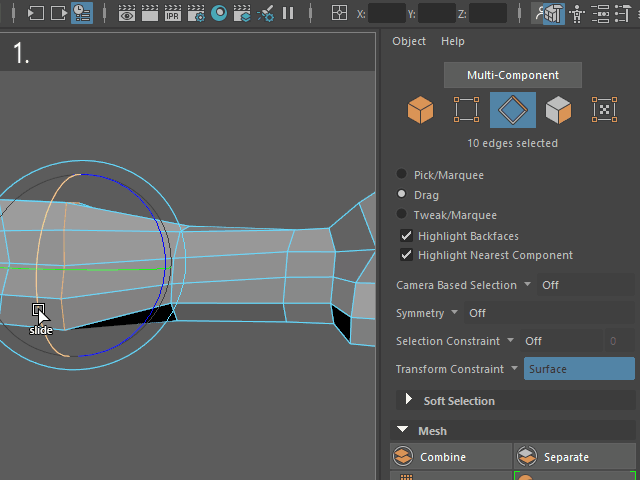This screenshot has width=640, height=480.
Task: Click the IPR render icon
Action: tap(173, 14)
